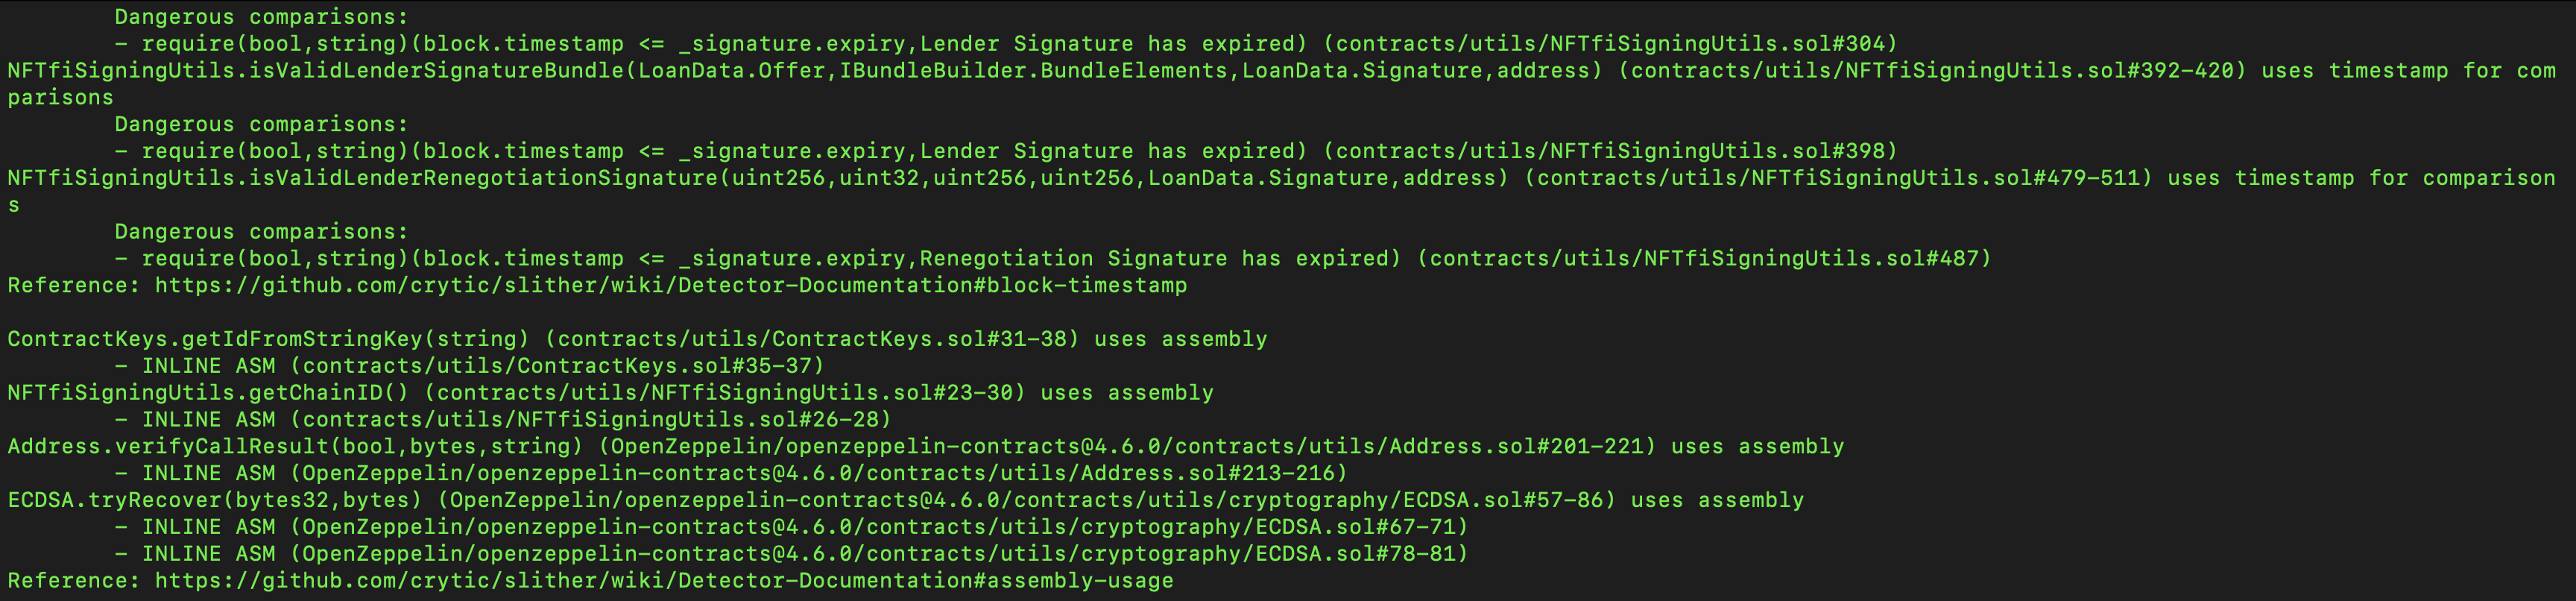Open the assembly-usage detector documentation URL
This screenshot has width=2576, height=601.
pos(664,580)
